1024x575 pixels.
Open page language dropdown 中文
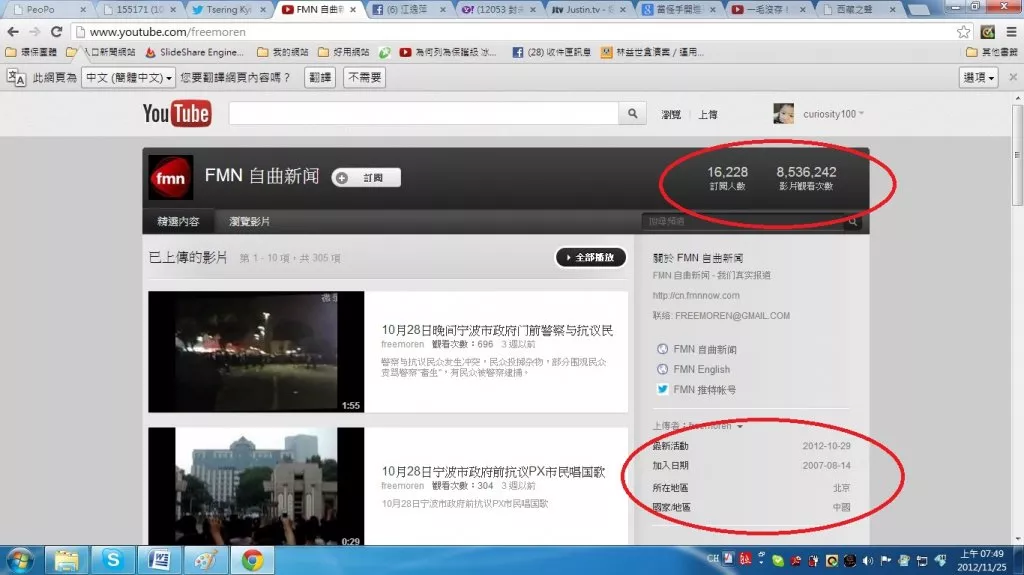tap(128, 77)
